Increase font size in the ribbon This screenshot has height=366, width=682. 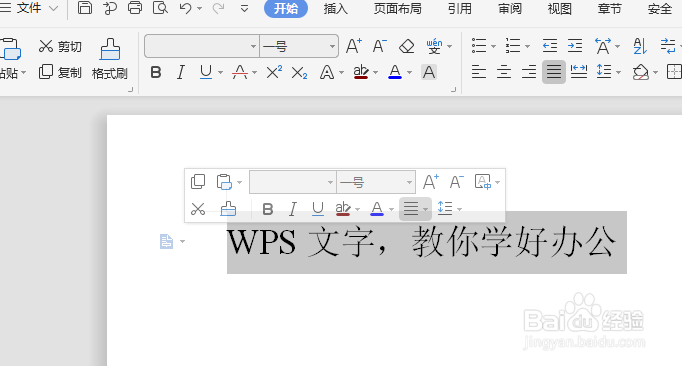(x=354, y=46)
